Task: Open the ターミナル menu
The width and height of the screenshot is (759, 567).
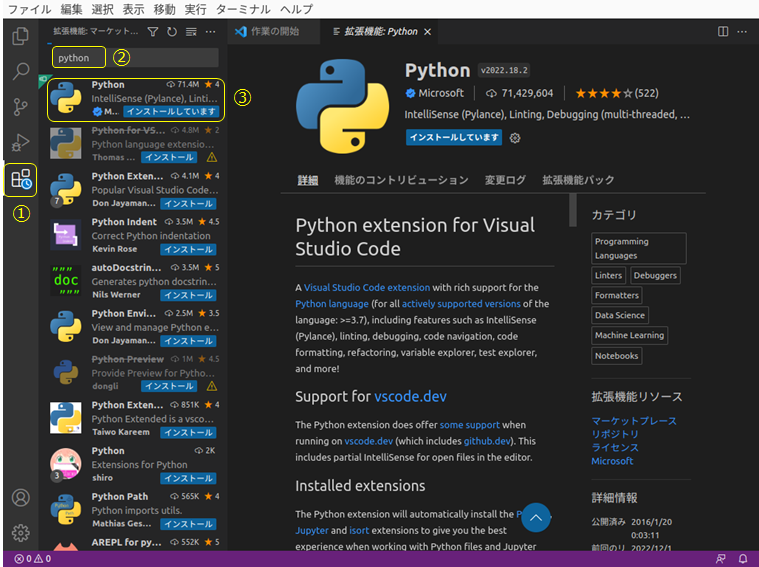Action: click(243, 8)
